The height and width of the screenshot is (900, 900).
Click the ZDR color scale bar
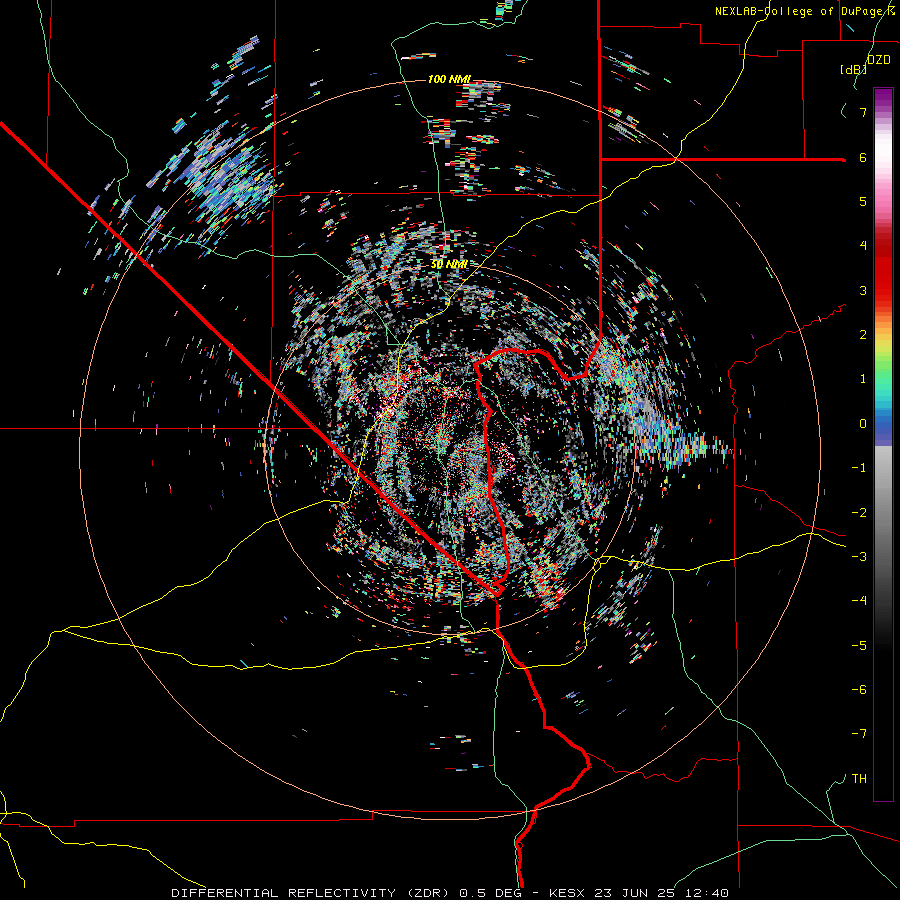(x=883, y=444)
